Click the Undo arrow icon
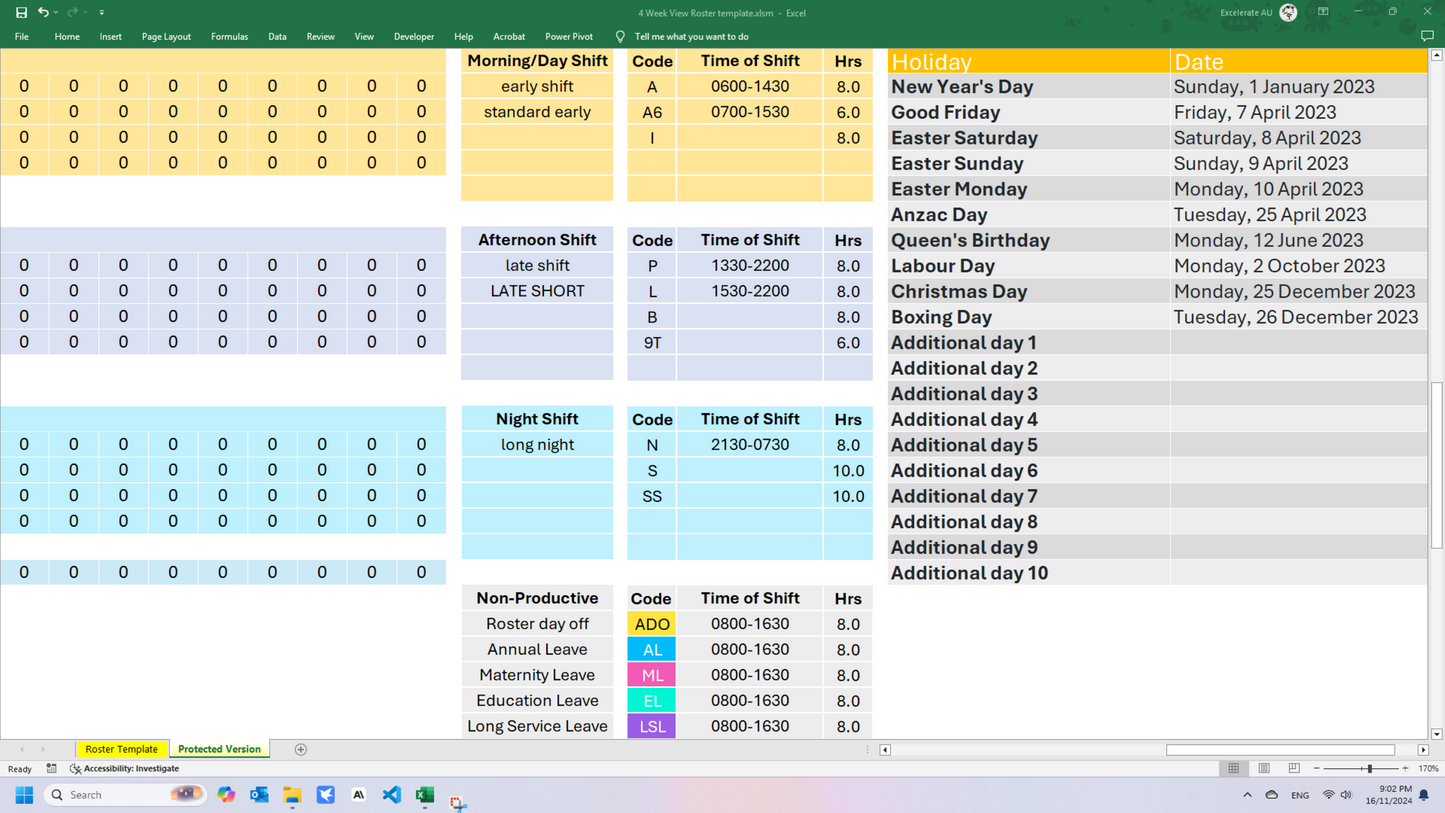The image size is (1445, 813). 43,13
